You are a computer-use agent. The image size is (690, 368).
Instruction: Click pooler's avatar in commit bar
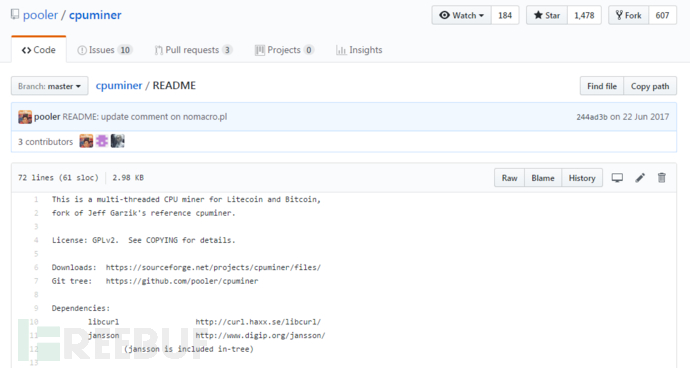25,117
